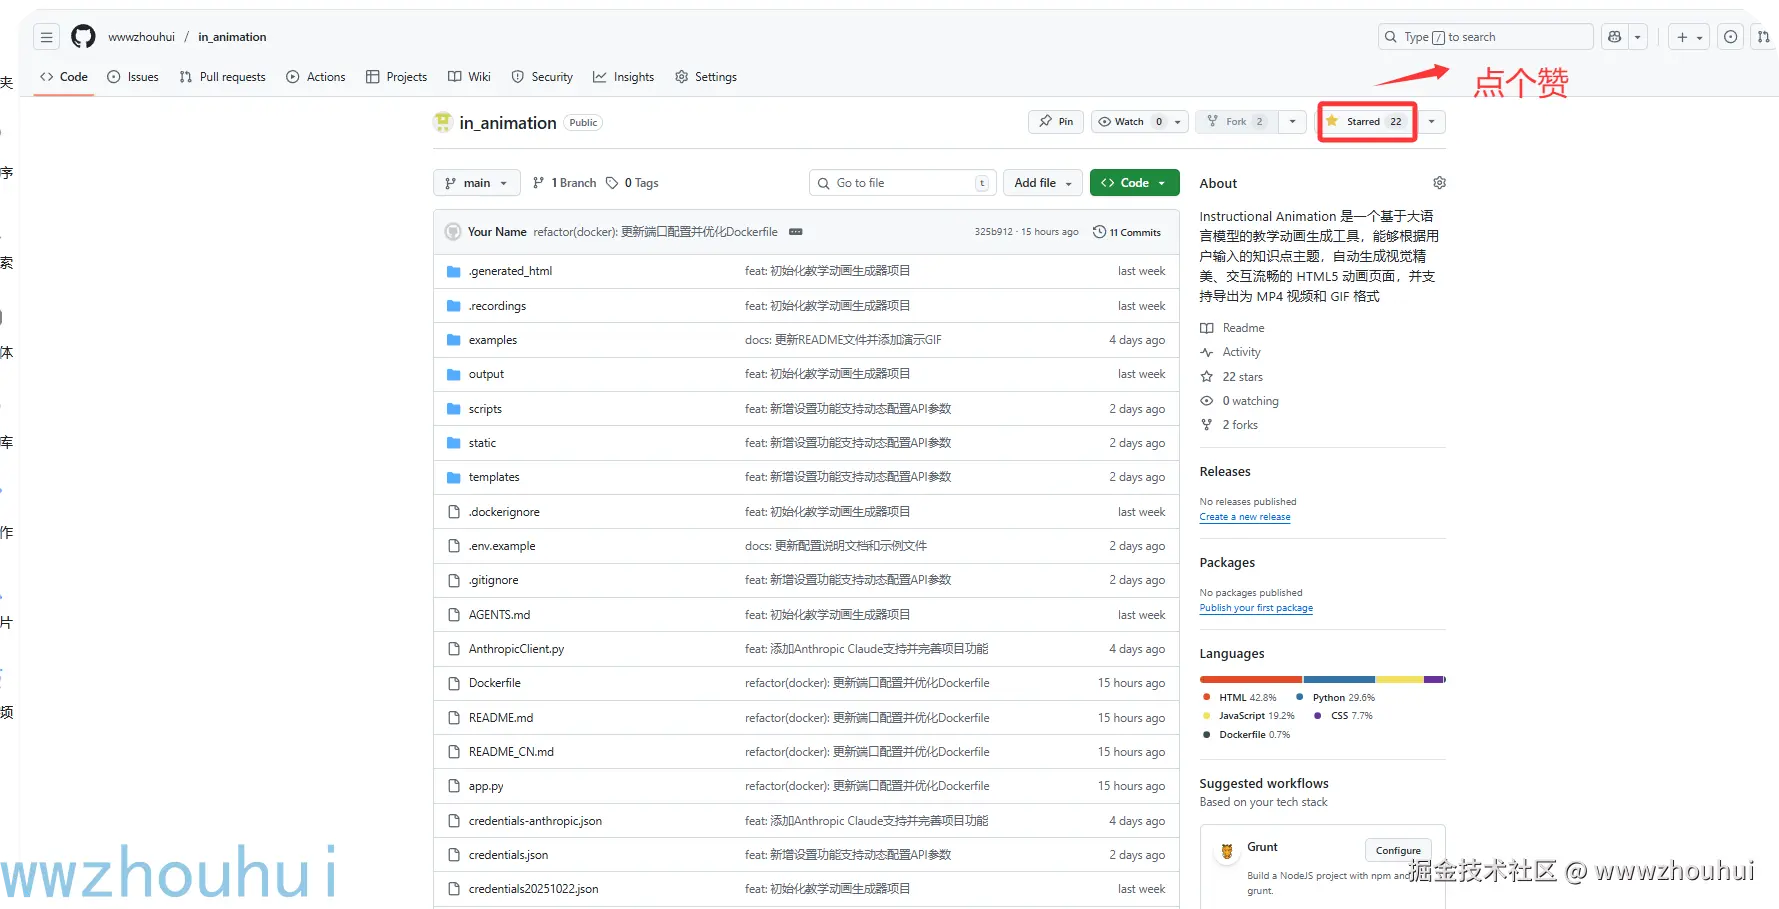
Task: Go to the GitHub homepage logo
Action: point(83,37)
